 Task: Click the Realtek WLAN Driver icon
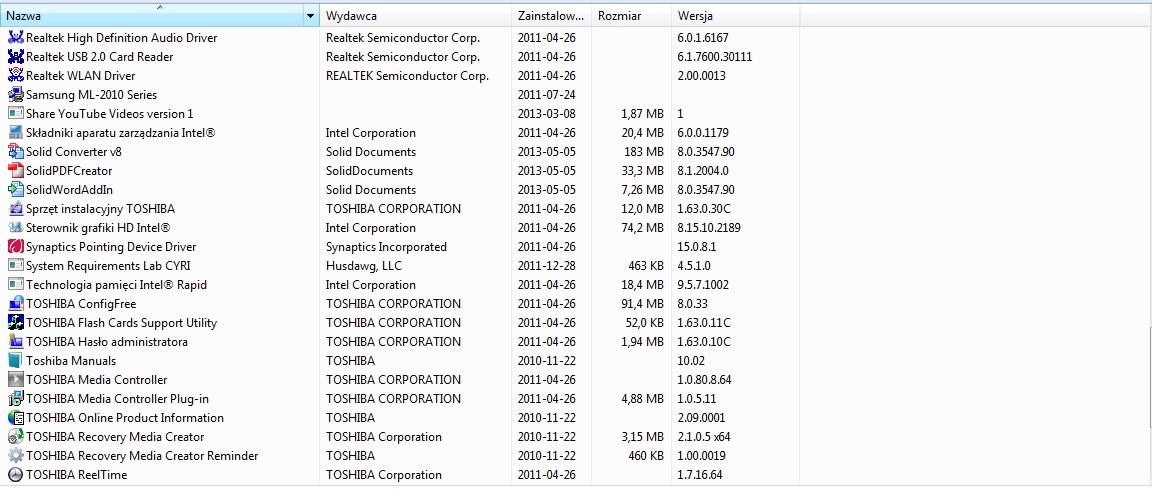click(15, 76)
